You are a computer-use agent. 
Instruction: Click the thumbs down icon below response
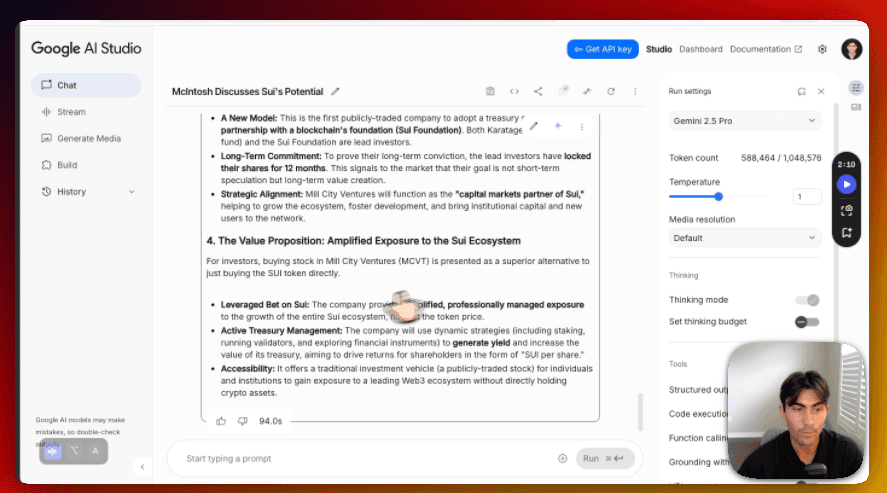[x=242, y=421]
